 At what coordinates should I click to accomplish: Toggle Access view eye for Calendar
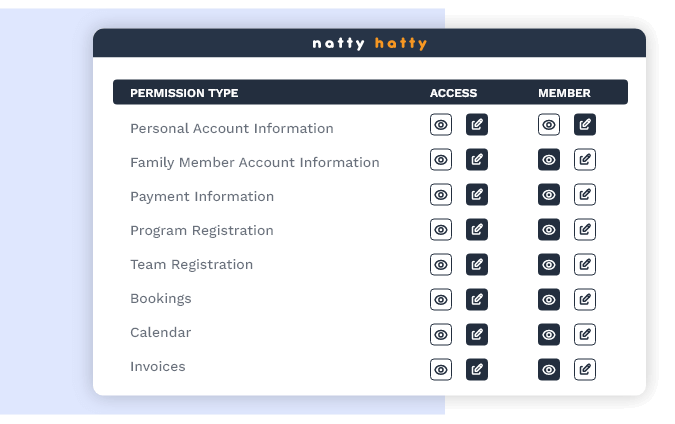pyautogui.click(x=441, y=334)
